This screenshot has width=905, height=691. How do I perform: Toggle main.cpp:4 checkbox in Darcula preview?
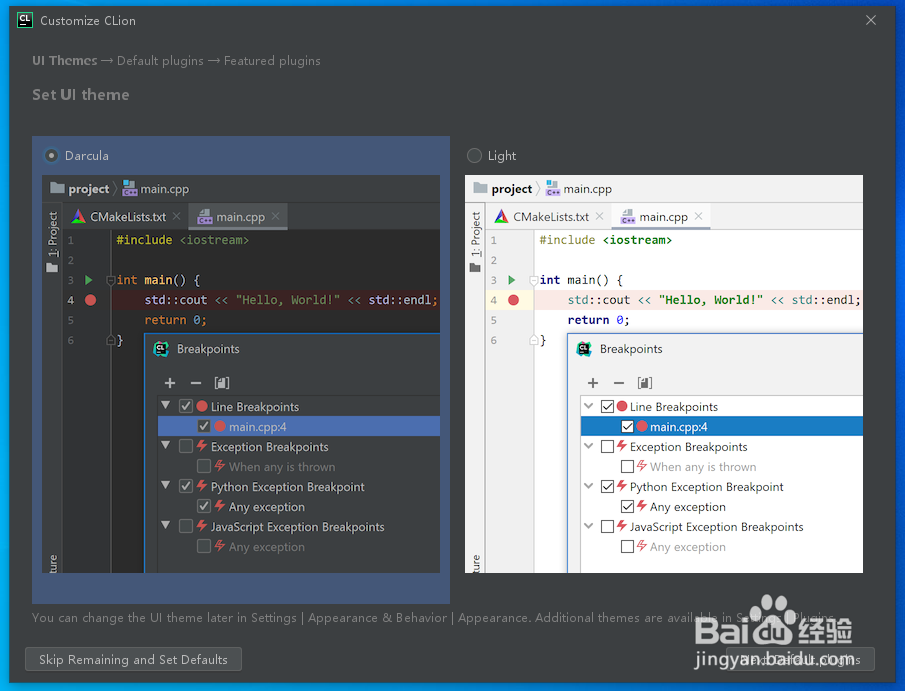point(204,427)
